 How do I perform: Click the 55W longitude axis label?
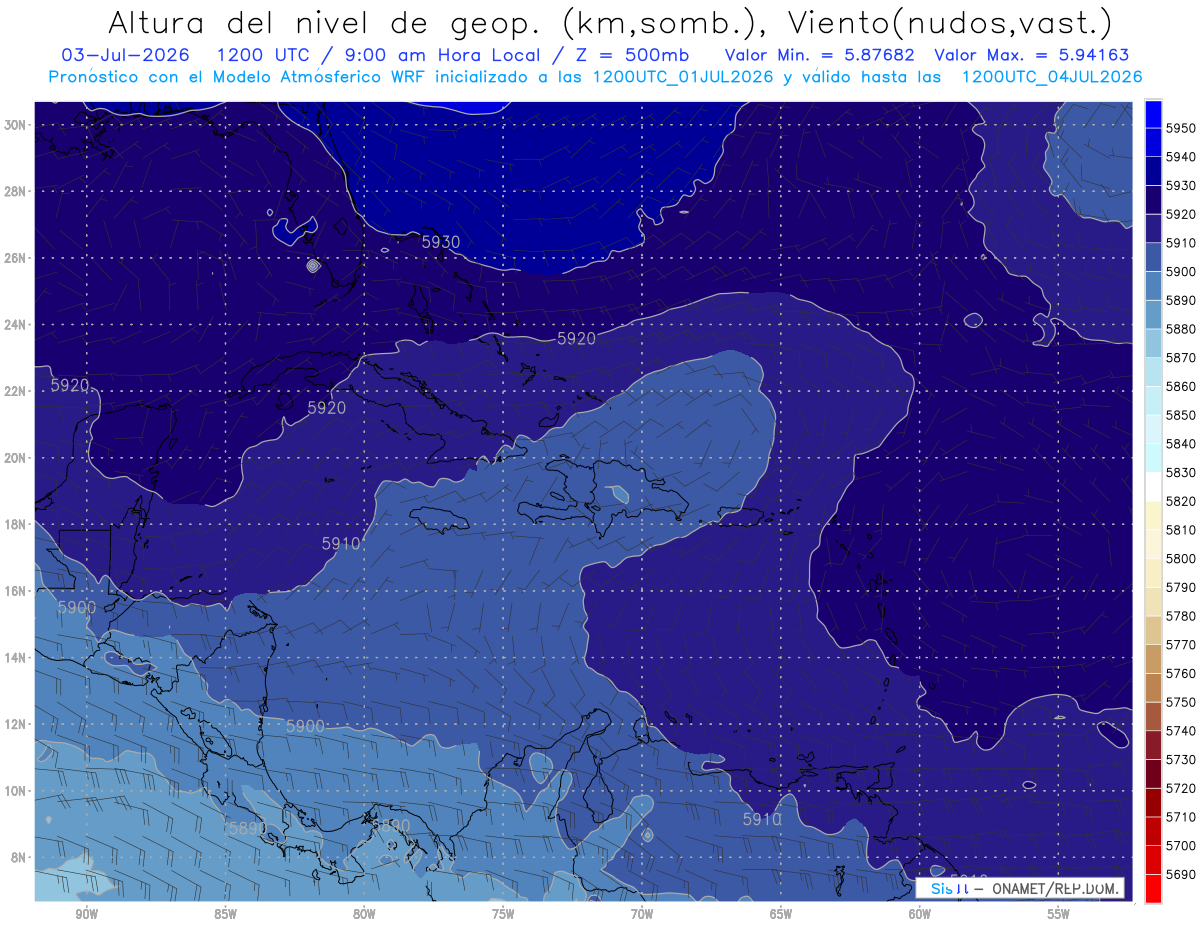1059,914
